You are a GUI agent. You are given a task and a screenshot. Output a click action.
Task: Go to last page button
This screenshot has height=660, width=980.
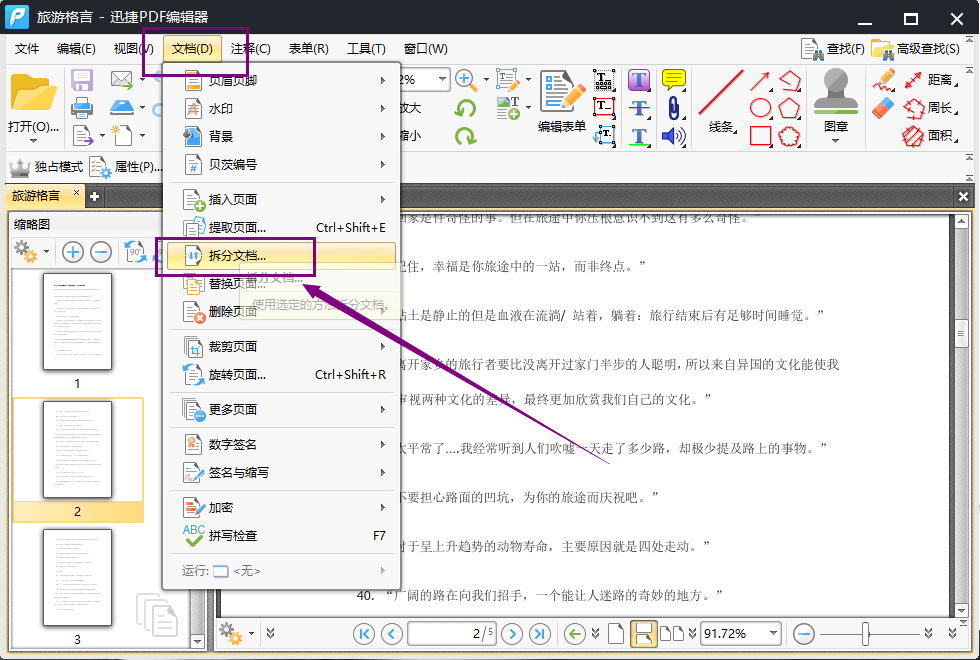539,634
